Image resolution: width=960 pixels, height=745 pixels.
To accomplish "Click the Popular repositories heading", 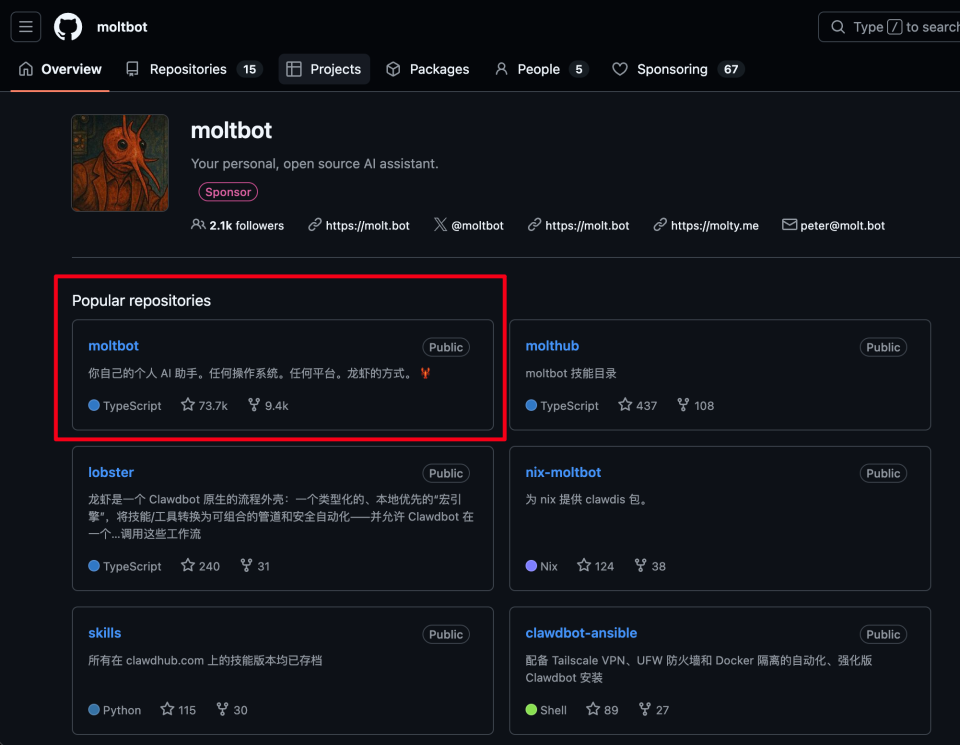I will (x=141, y=301).
